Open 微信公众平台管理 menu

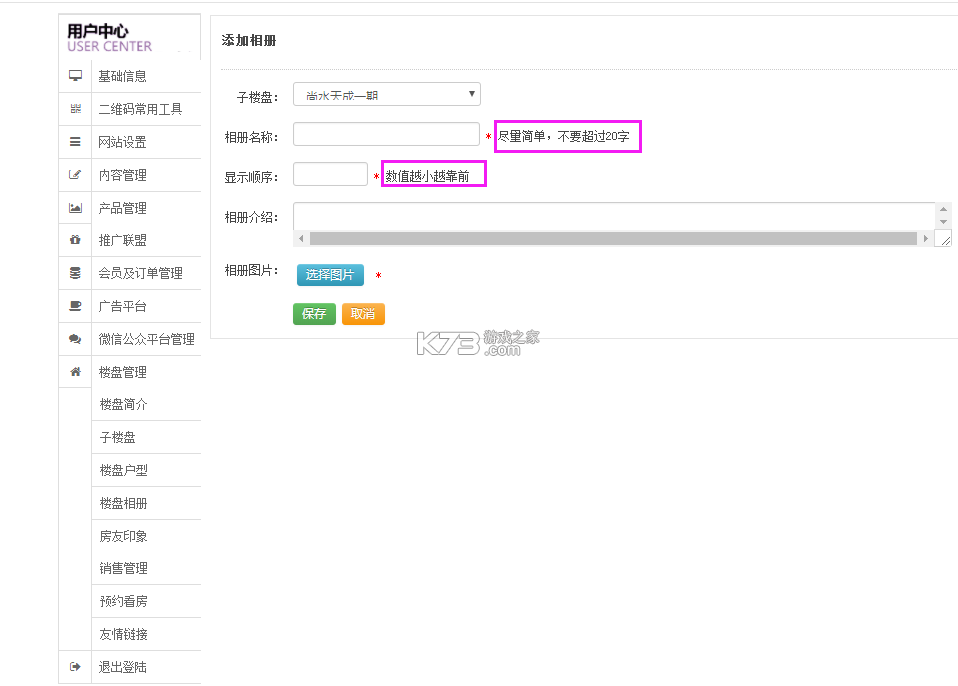(x=147, y=339)
